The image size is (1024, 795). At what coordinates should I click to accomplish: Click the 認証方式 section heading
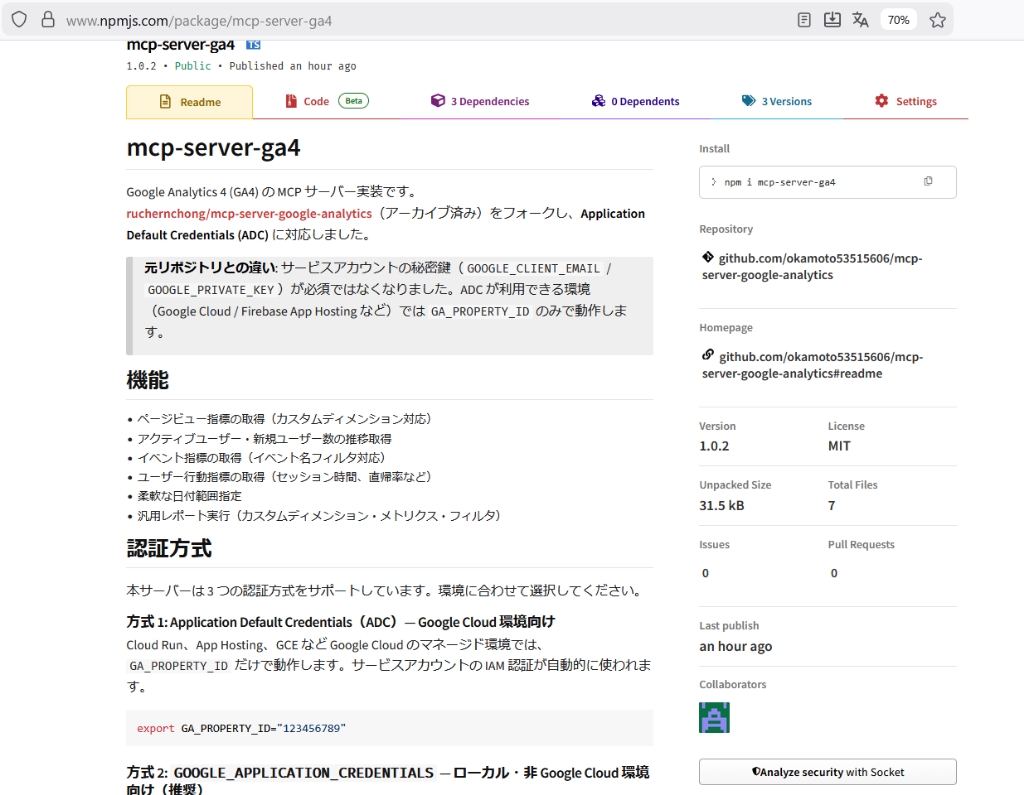coord(169,548)
